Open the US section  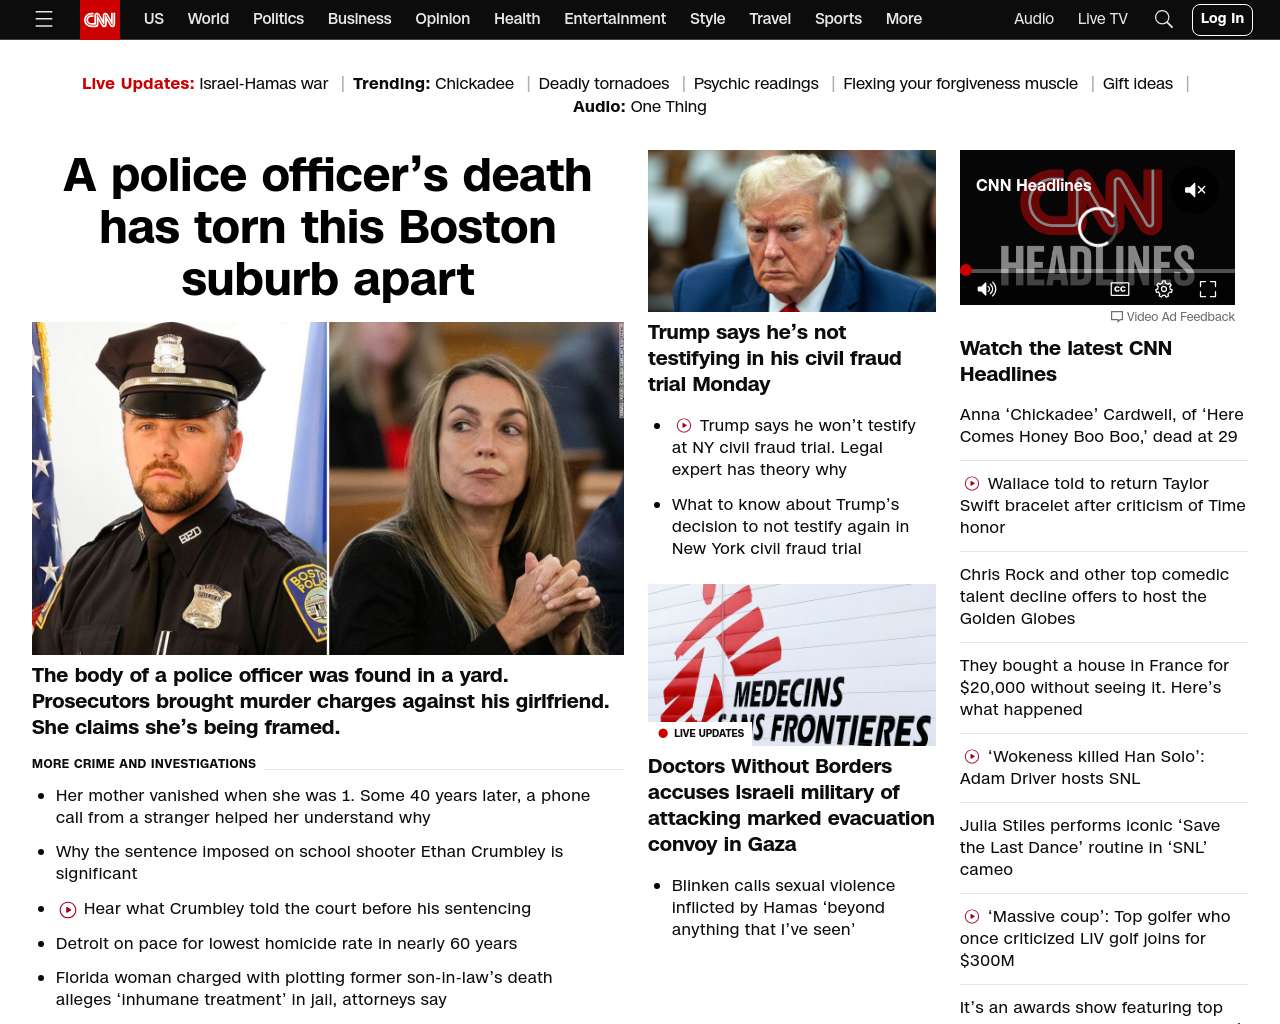[x=154, y=19]
